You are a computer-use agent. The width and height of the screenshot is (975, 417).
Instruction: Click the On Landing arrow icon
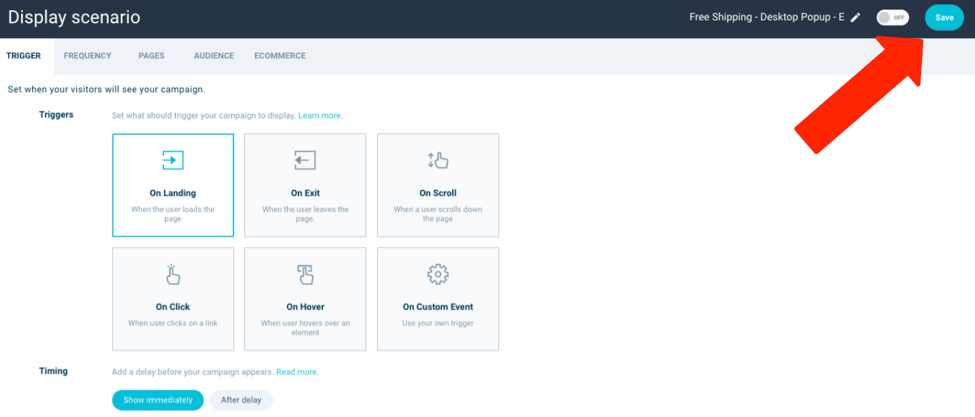173,160
